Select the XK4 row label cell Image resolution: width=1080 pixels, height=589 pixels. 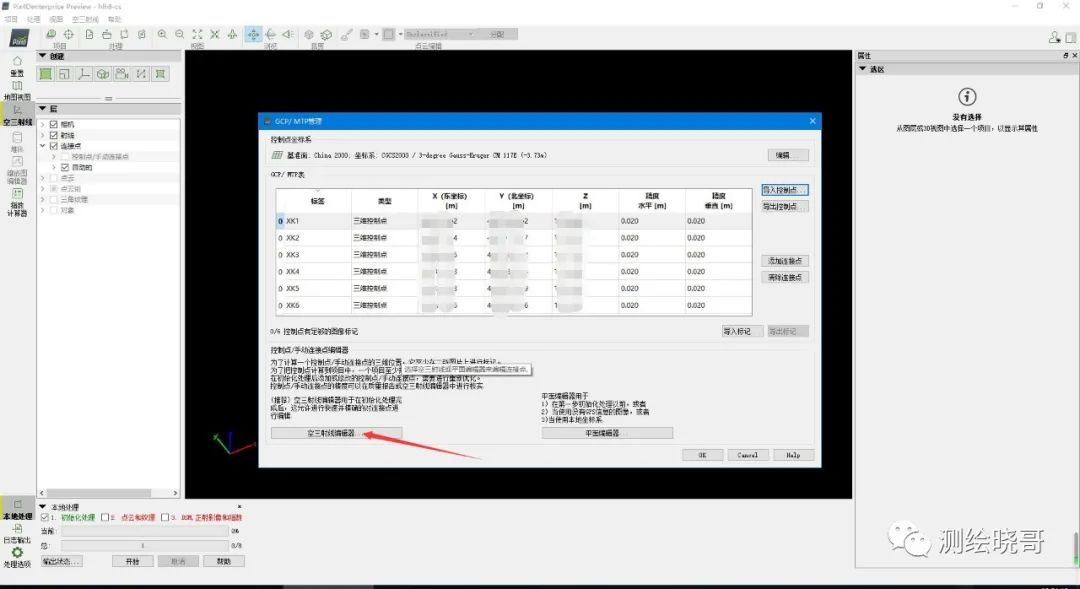point(317,271)
